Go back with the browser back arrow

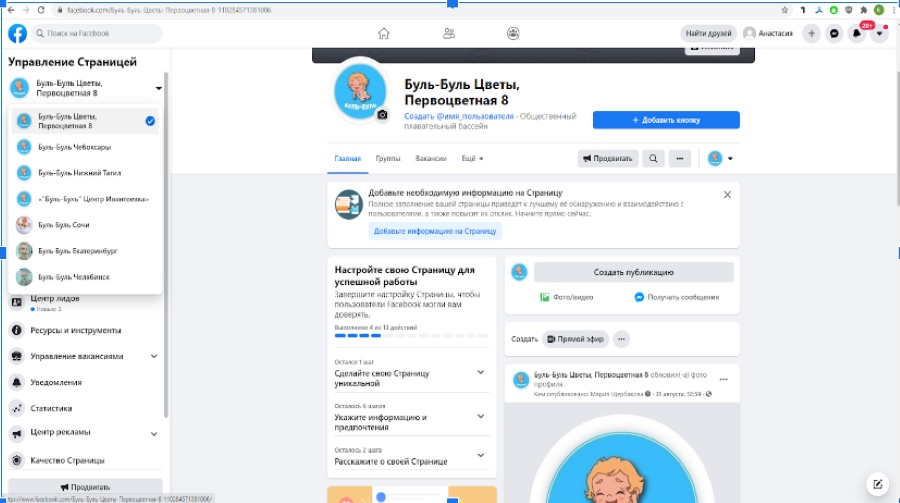coord(11,10)
